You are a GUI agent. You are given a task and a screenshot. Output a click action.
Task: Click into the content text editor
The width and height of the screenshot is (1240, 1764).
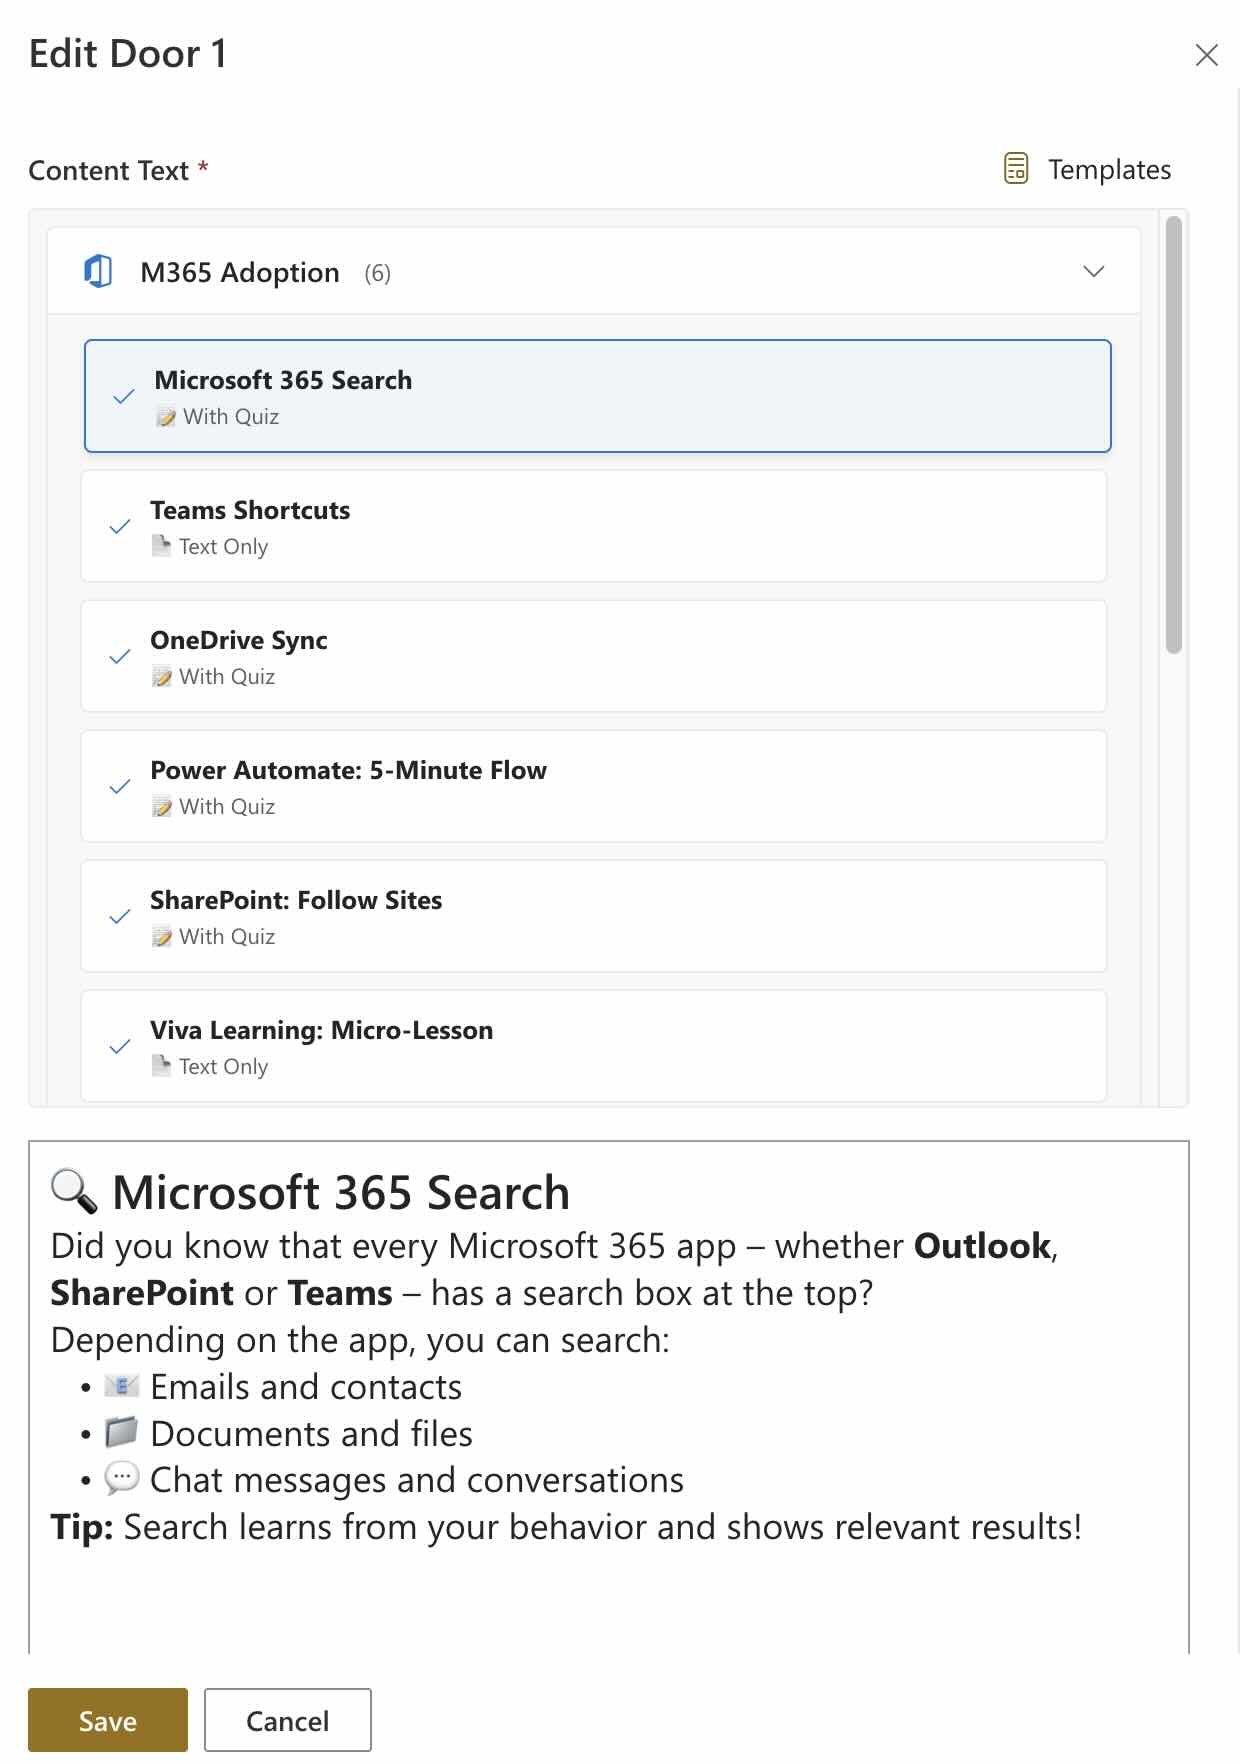[x=608, y=1590]
